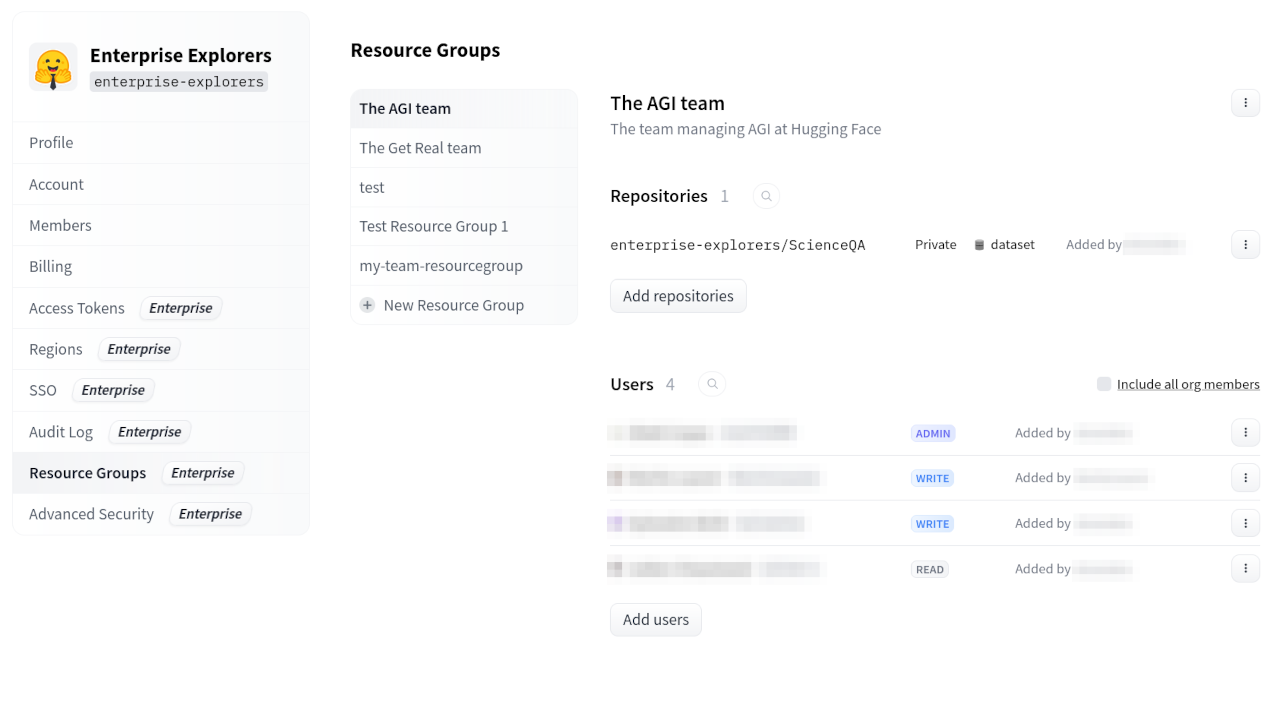The image size is (1280, 720).
Task: Select The Get Real team resource group
Action: [x=420, y=147]
